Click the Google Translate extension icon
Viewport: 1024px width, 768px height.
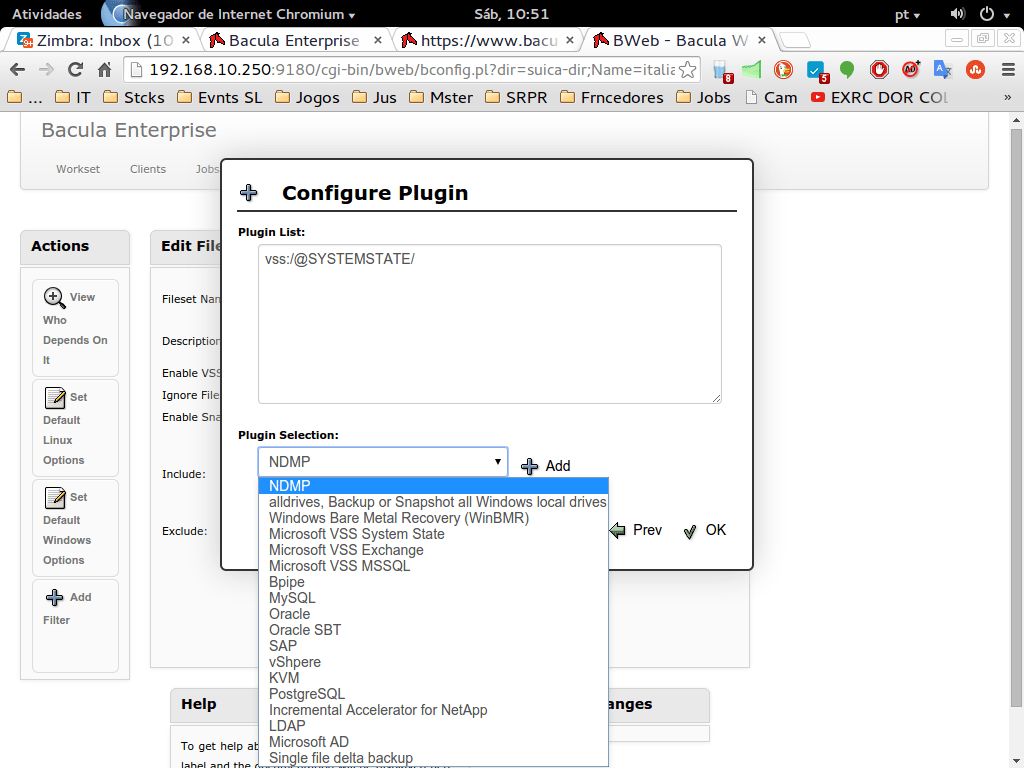tap(942, 69)
